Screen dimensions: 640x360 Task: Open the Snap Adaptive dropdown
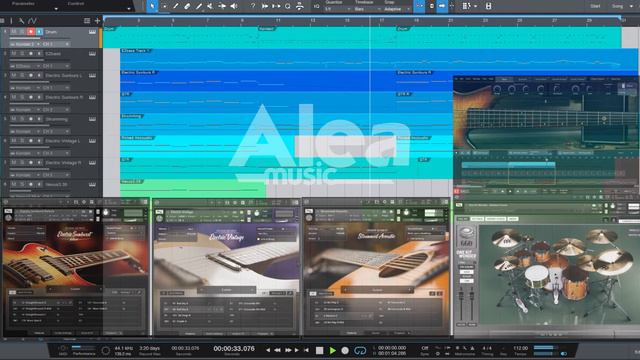[x=397, y=9]
